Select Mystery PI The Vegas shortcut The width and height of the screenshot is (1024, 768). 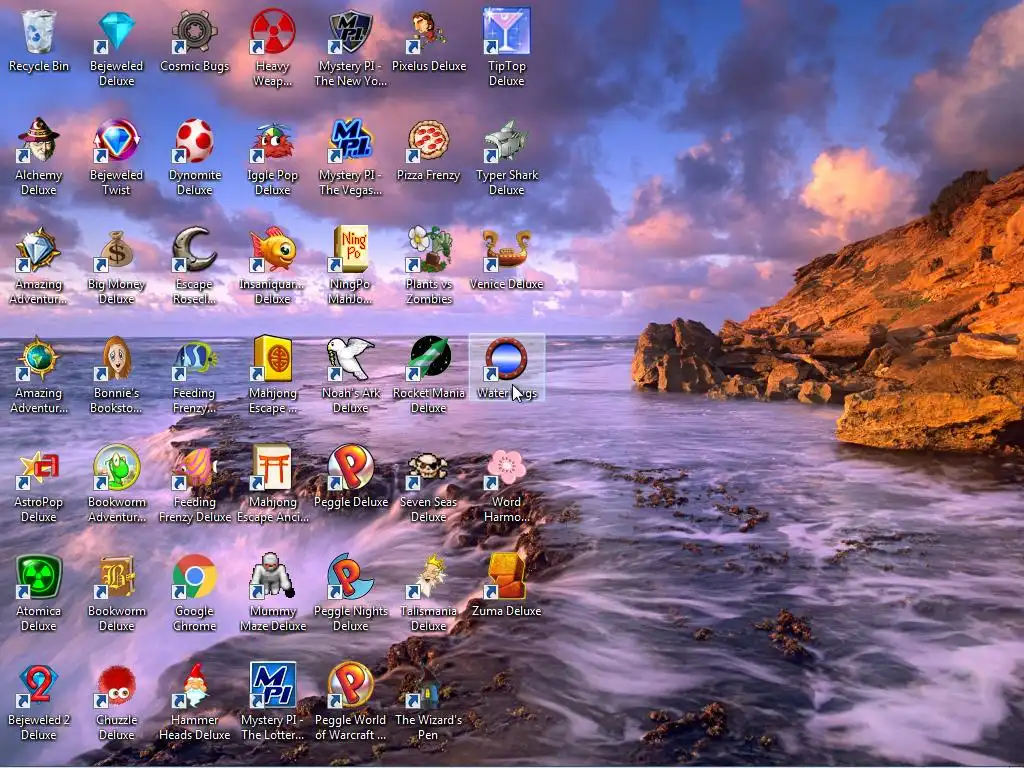pyautogui.click(x=350, y=140)
